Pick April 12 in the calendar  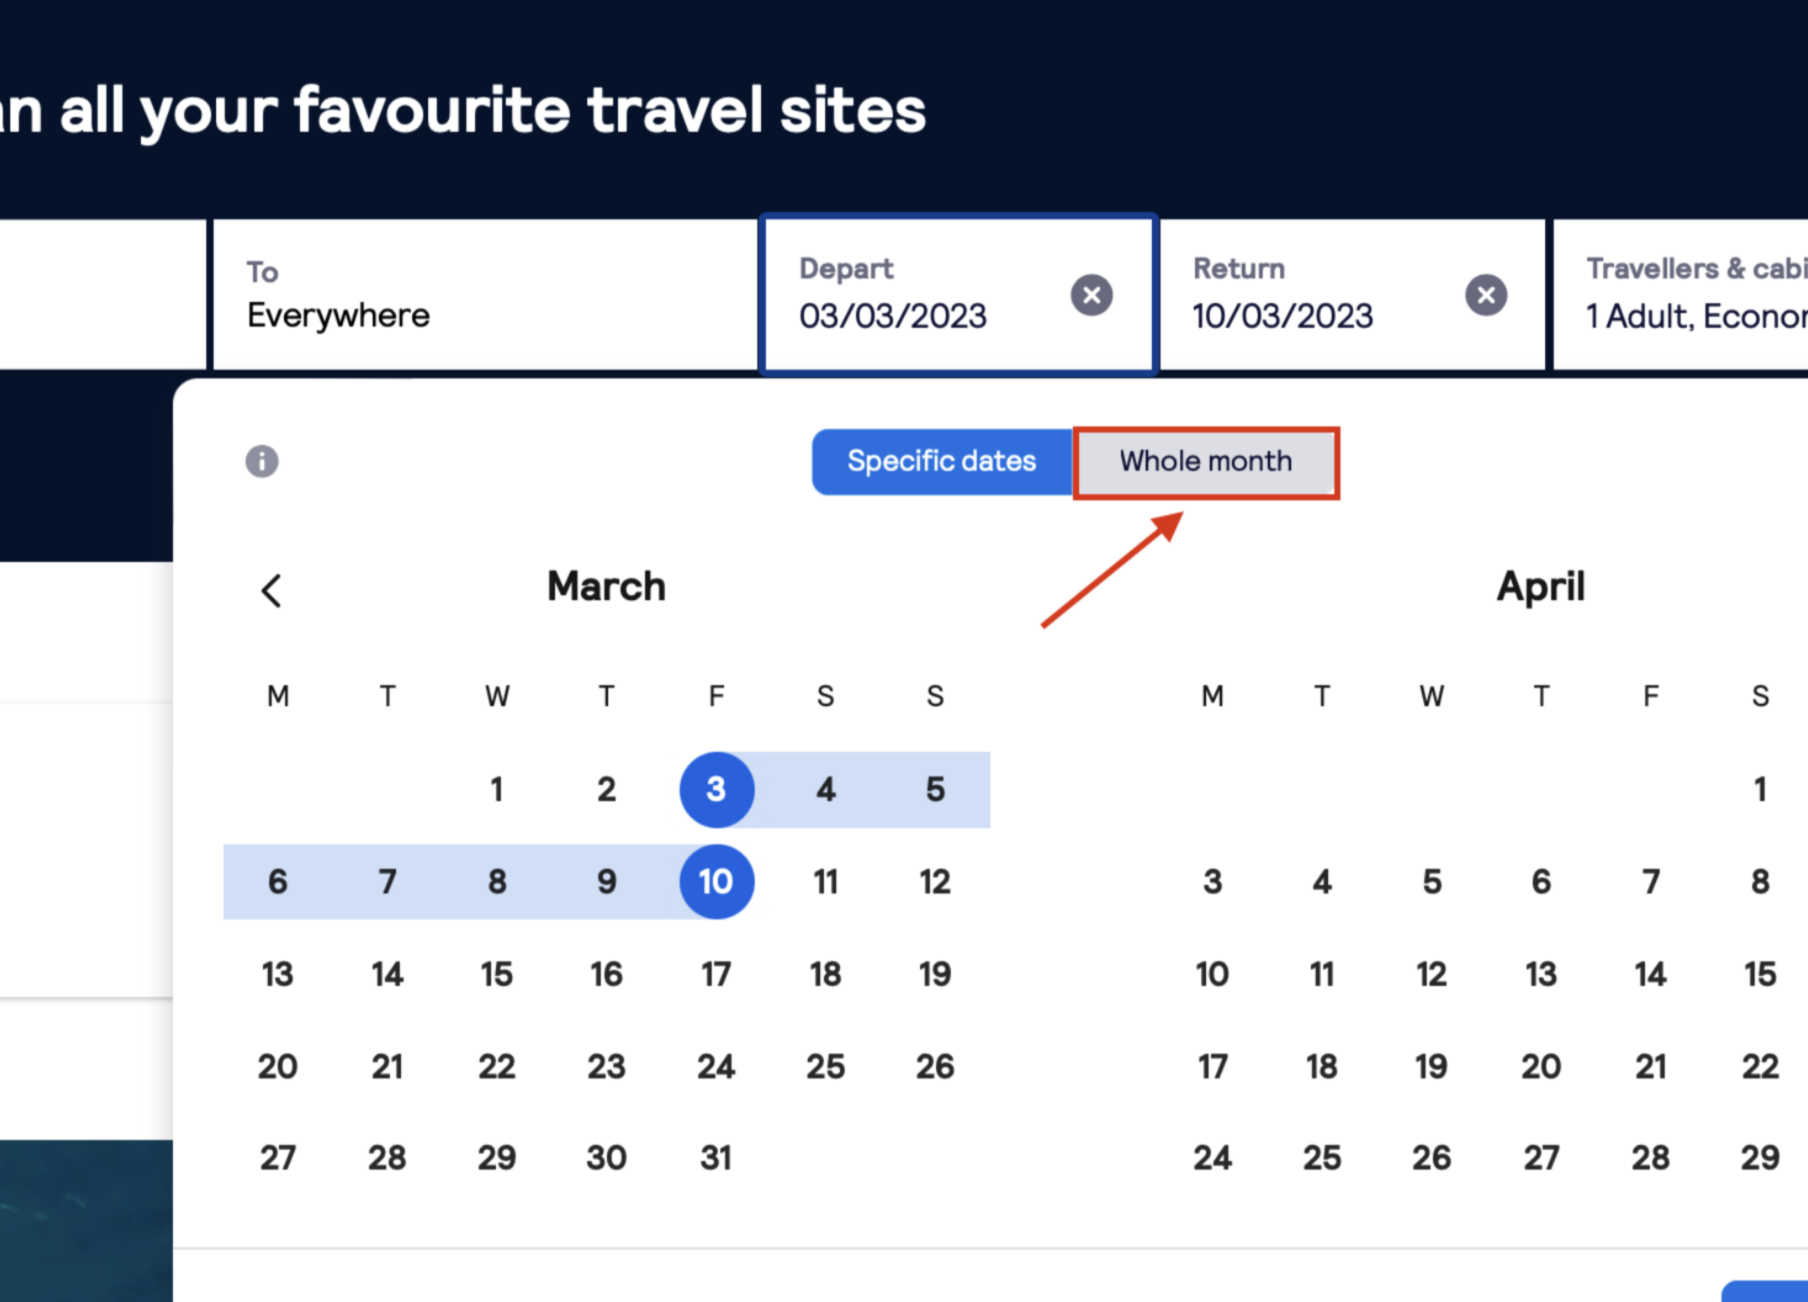pos(1431,974)
